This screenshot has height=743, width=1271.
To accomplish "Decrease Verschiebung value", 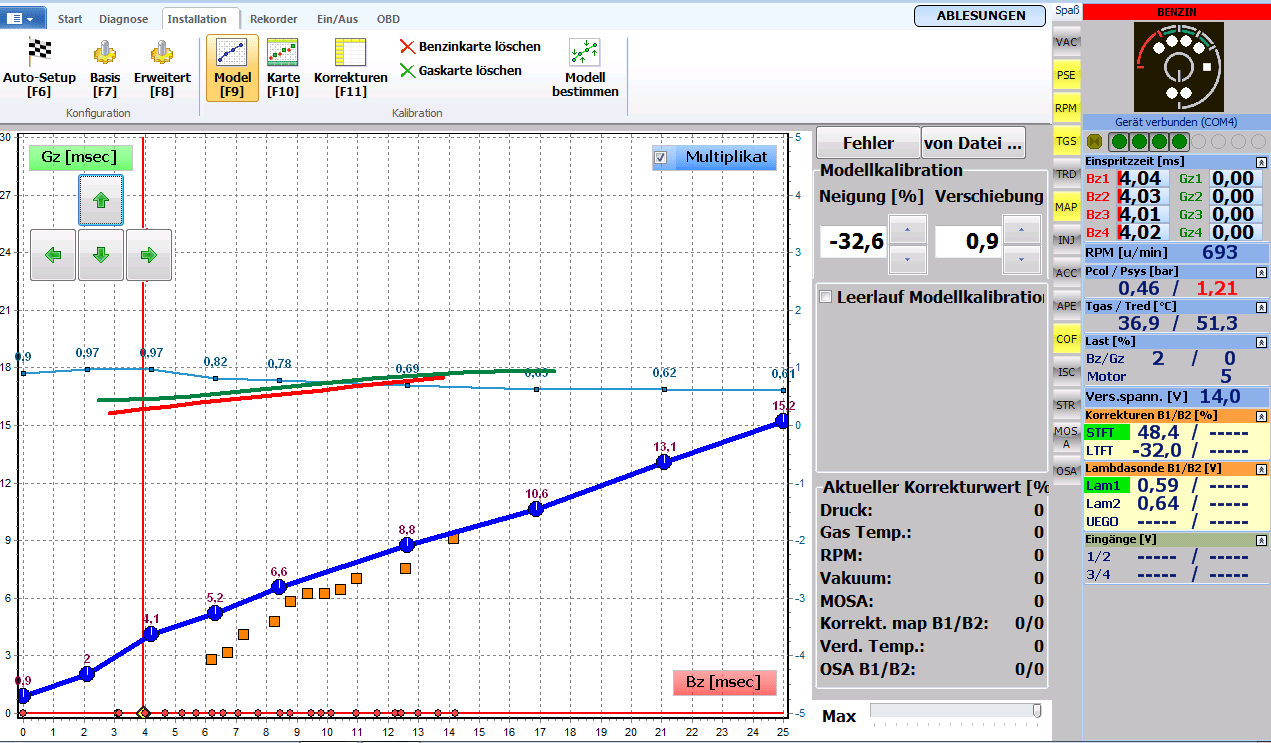I will tap(1021, 258).
